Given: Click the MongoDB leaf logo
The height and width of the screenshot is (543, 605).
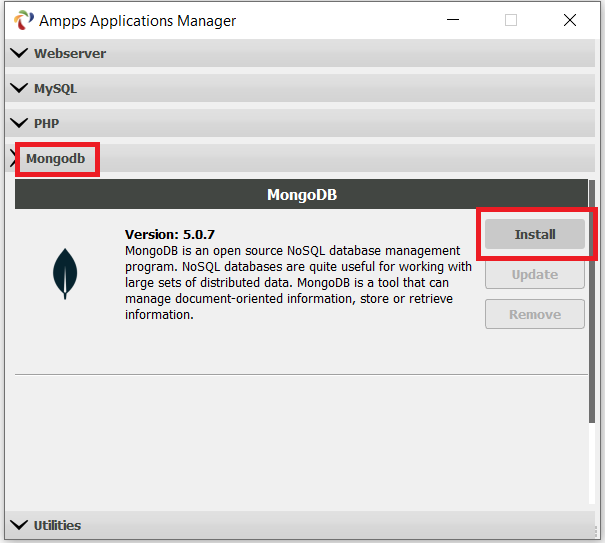Looking at the screenshot, I should coord(65,274).
